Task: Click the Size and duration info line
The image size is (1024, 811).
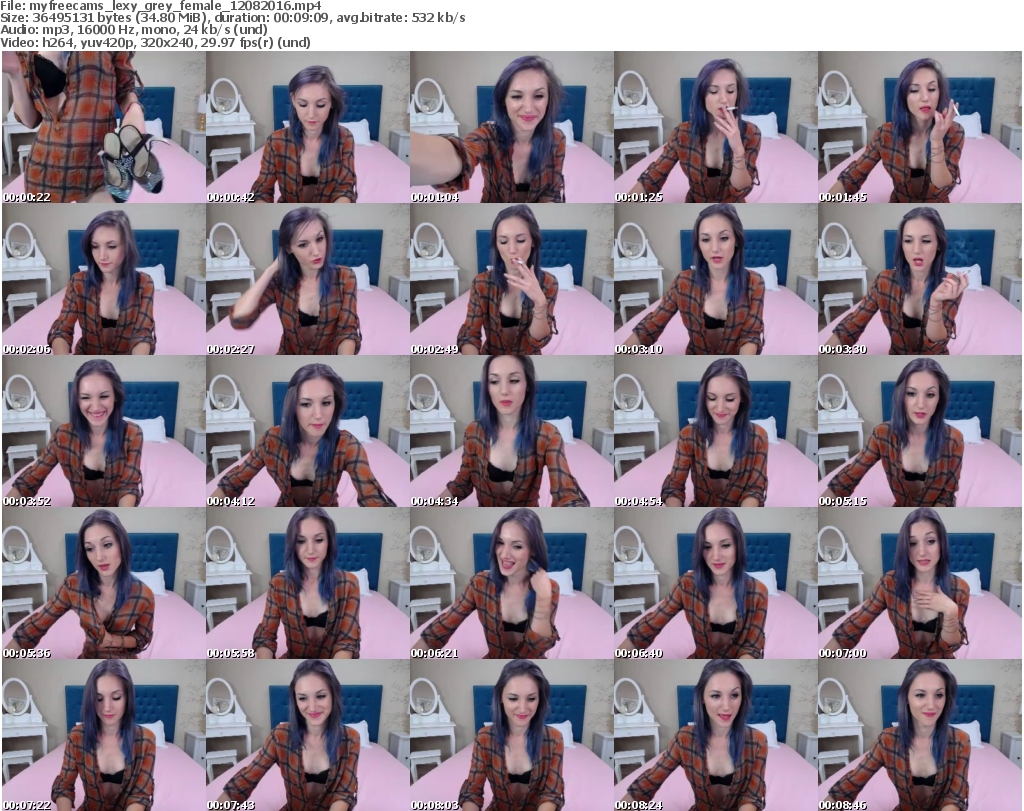Action: [232, 18]
